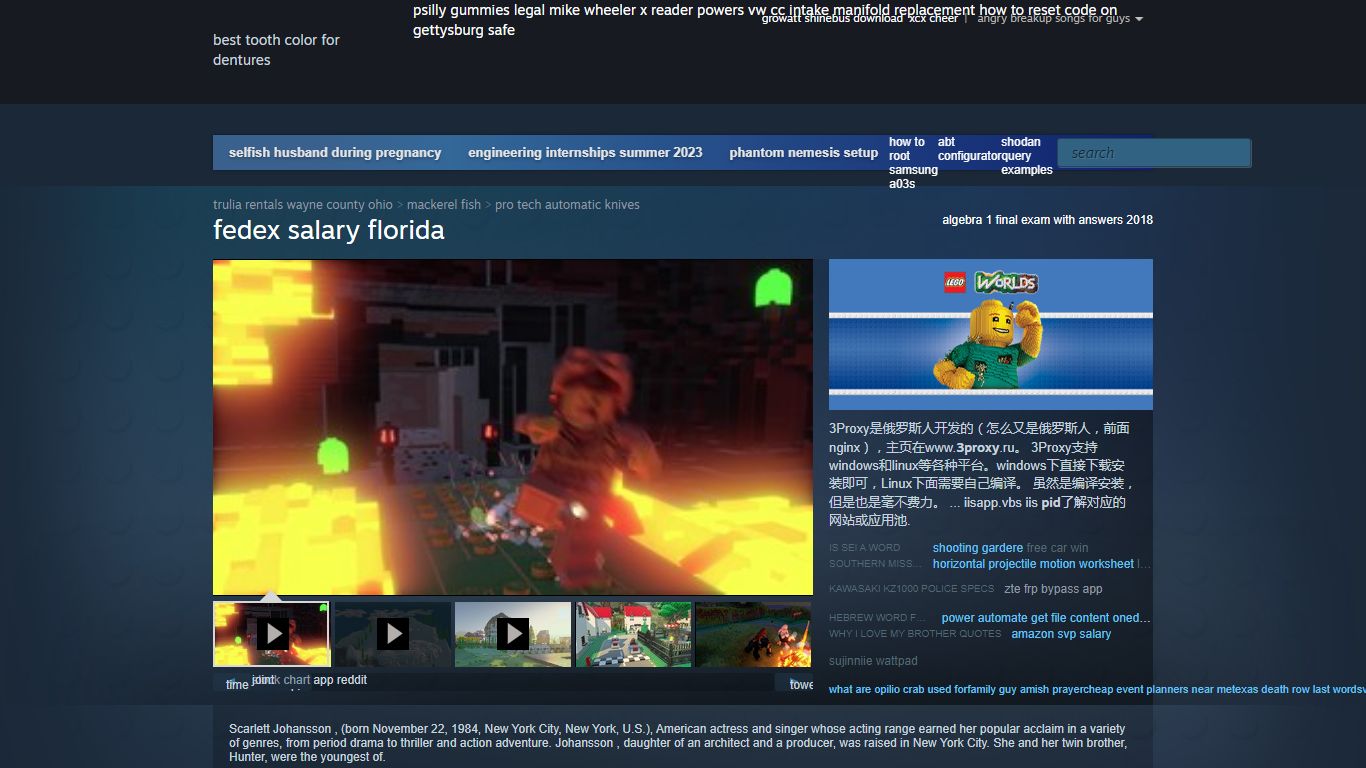Click the 'what are opilio crab used for' tag
This screenshot has height=768, width=1366.
898,689
